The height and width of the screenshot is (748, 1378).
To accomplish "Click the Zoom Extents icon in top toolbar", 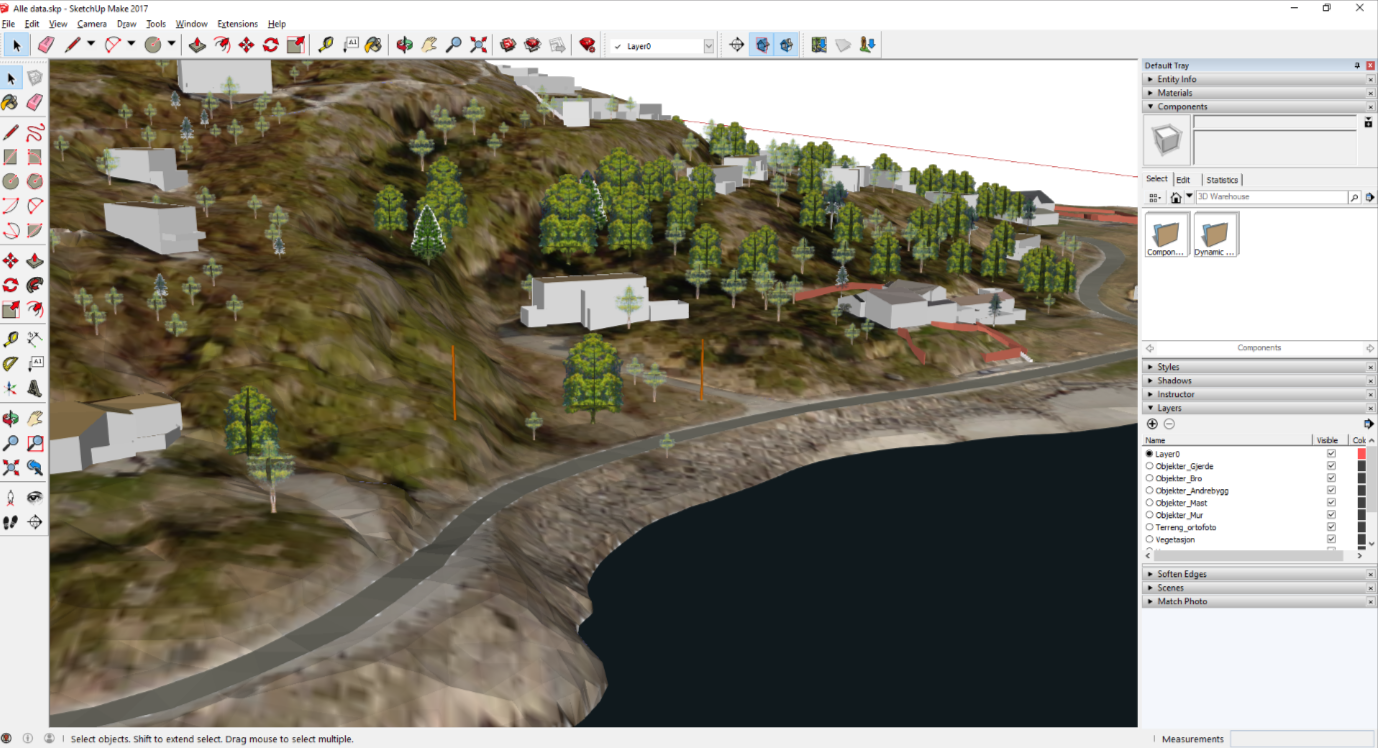I will pos(479,45).
